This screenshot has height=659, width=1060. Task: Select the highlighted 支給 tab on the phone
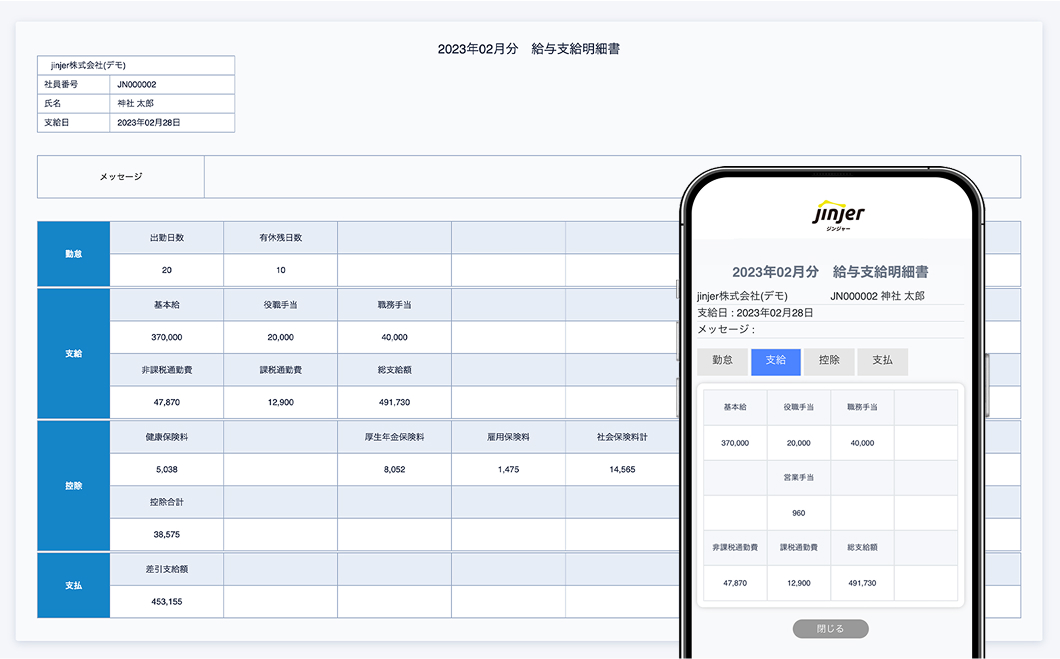click(x=776, y=361)
